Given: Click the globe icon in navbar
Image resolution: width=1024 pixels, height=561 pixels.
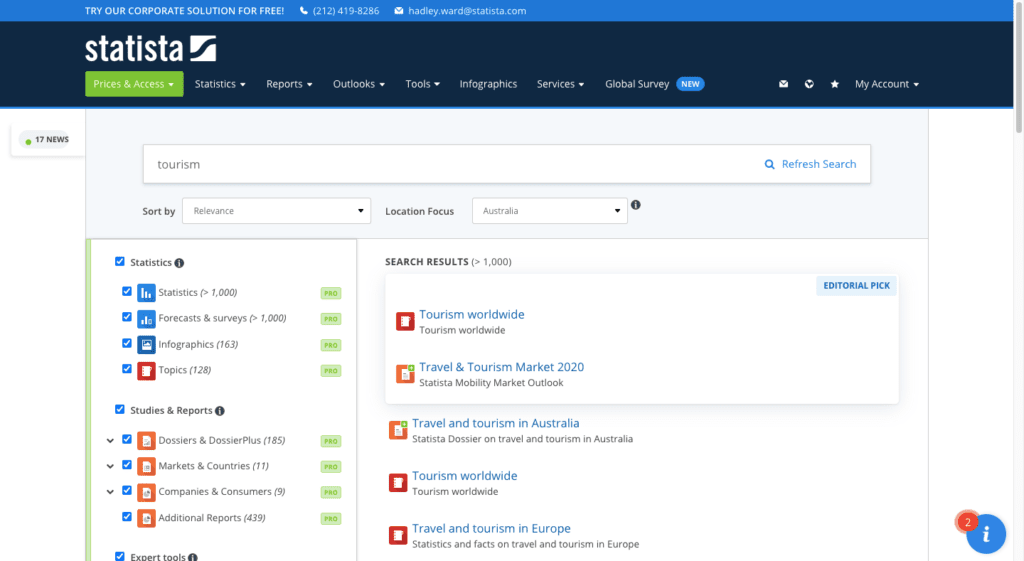Looking at the screenshot, I should point(809,84).
